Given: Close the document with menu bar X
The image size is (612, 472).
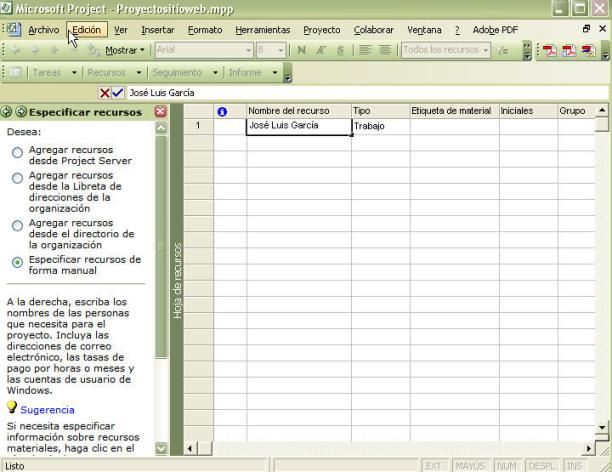Looking at the screenshot, I should coord(603,28).
